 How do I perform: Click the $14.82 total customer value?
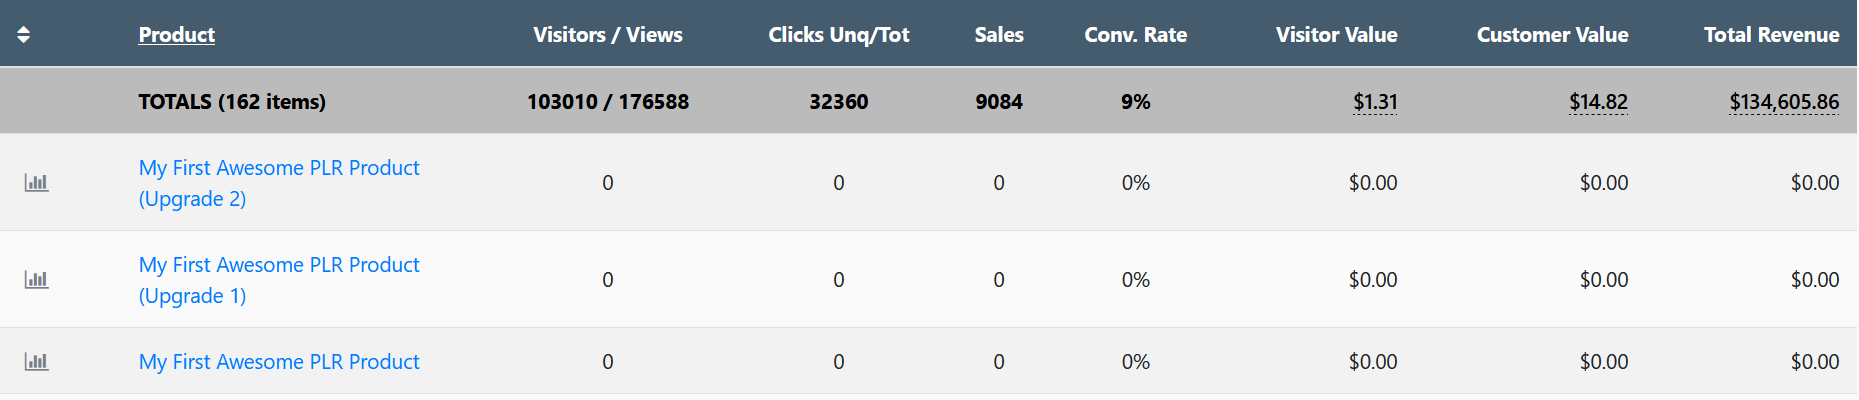(1598, 102)
